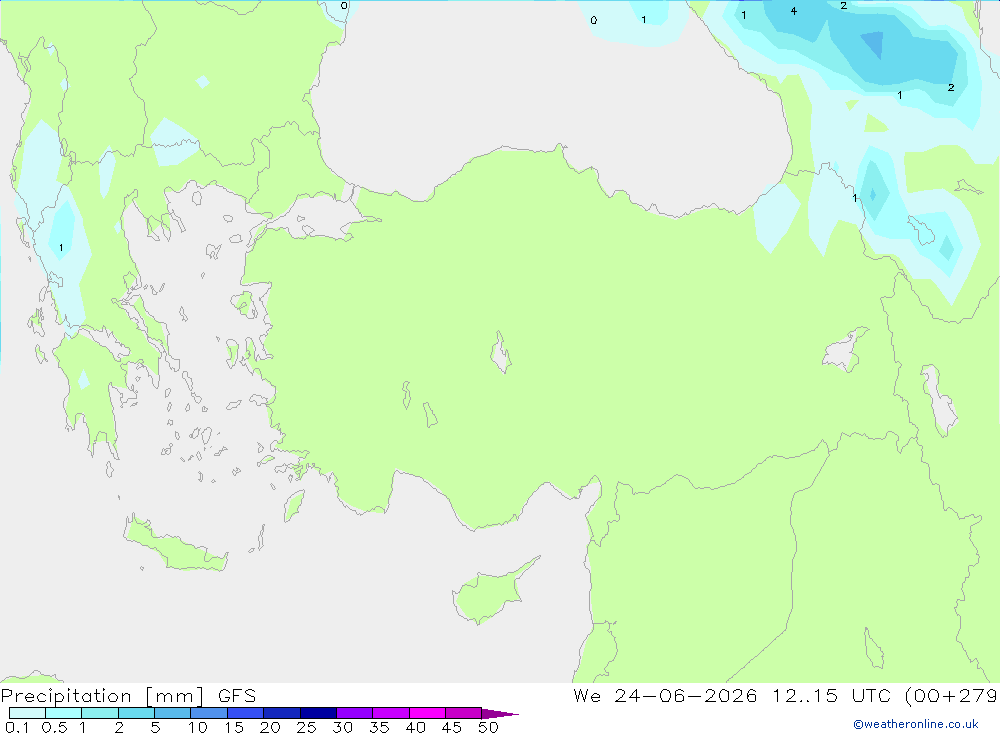Select the 0.5 to 1 mm legend swatch
This screenshot has width=1000, height=733.
coord(63,713)
